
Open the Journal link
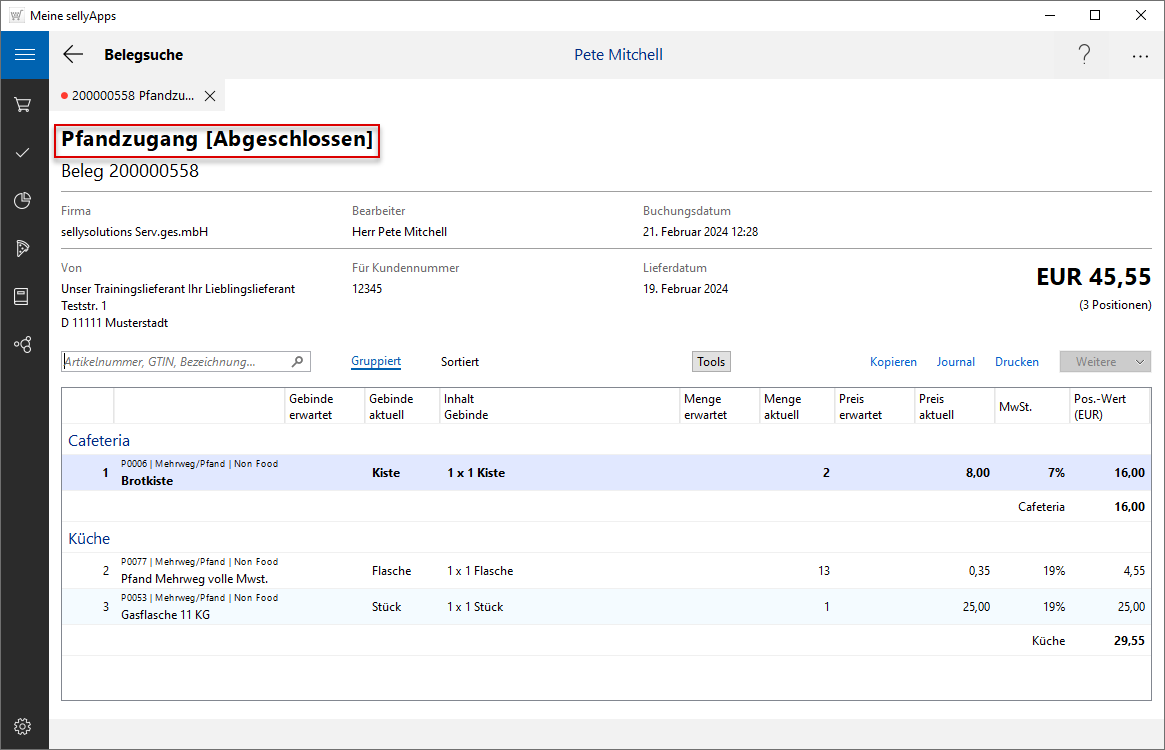(x=955, y=362)
